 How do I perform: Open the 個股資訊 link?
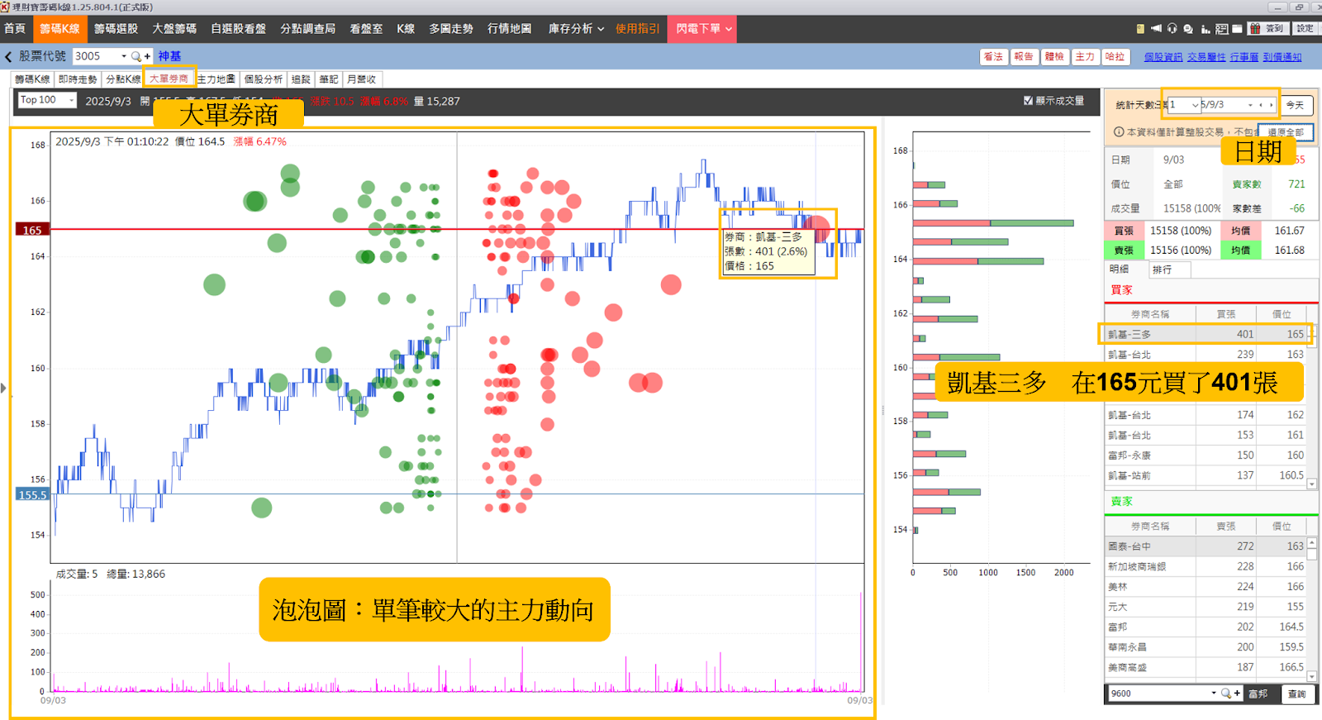tap(1163, 58)
